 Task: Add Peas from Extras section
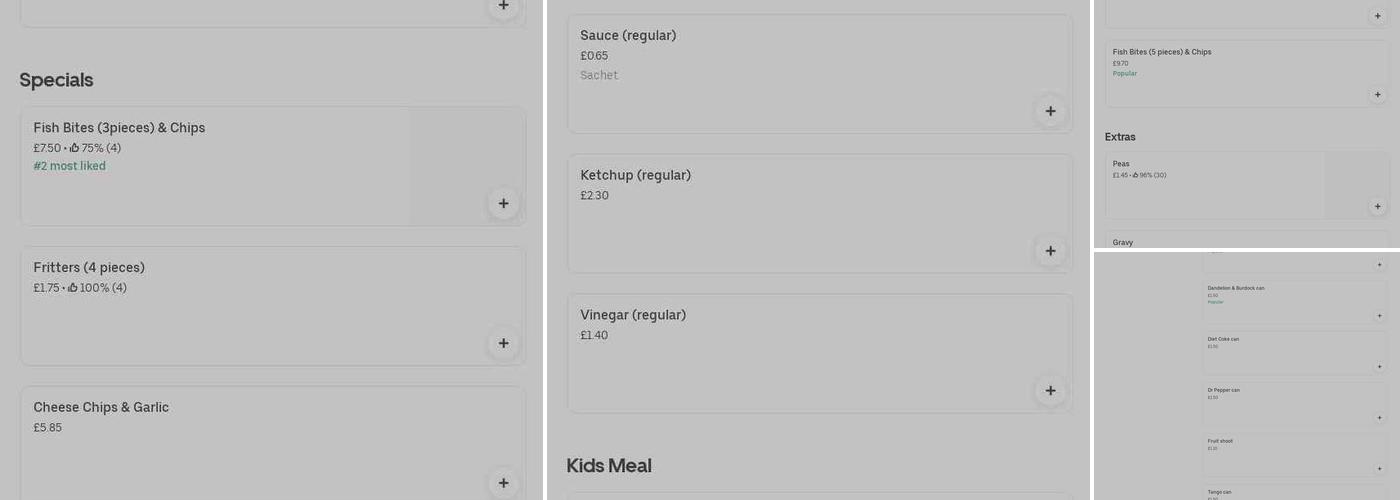click(x=1377, y=207)
